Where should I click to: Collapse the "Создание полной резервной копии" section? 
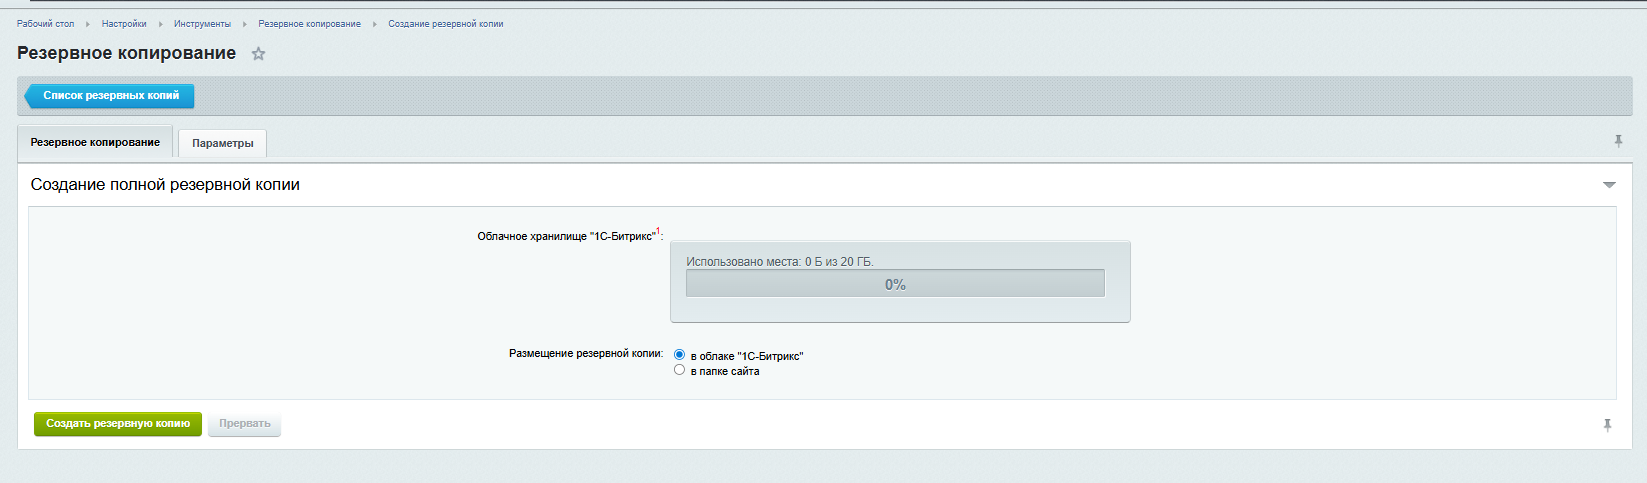tap(1609, 185)
